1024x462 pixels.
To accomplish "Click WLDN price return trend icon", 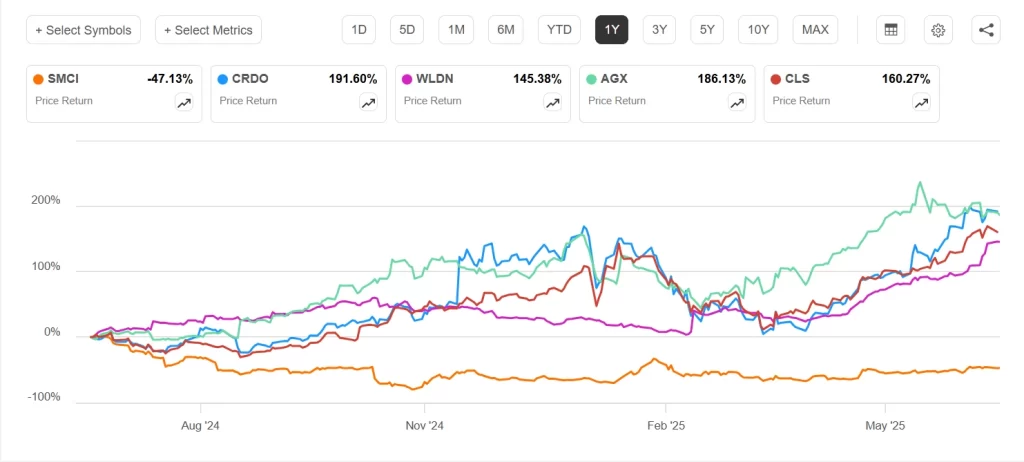I will (x=552, y=102).
